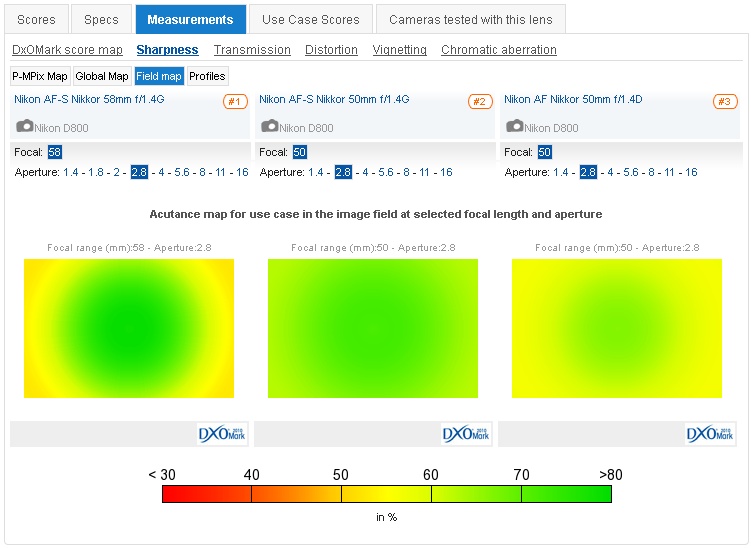751x548 pixels.
Task: Set AF-S 50mm f/1.4G aperture to 11
Action: (424, 172)
